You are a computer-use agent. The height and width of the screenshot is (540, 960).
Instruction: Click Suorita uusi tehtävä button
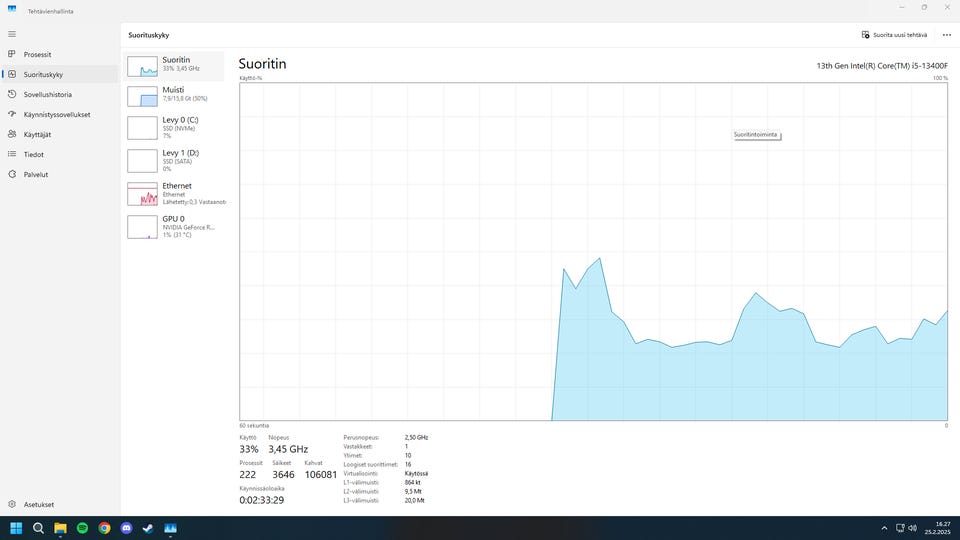pos(894,35)
